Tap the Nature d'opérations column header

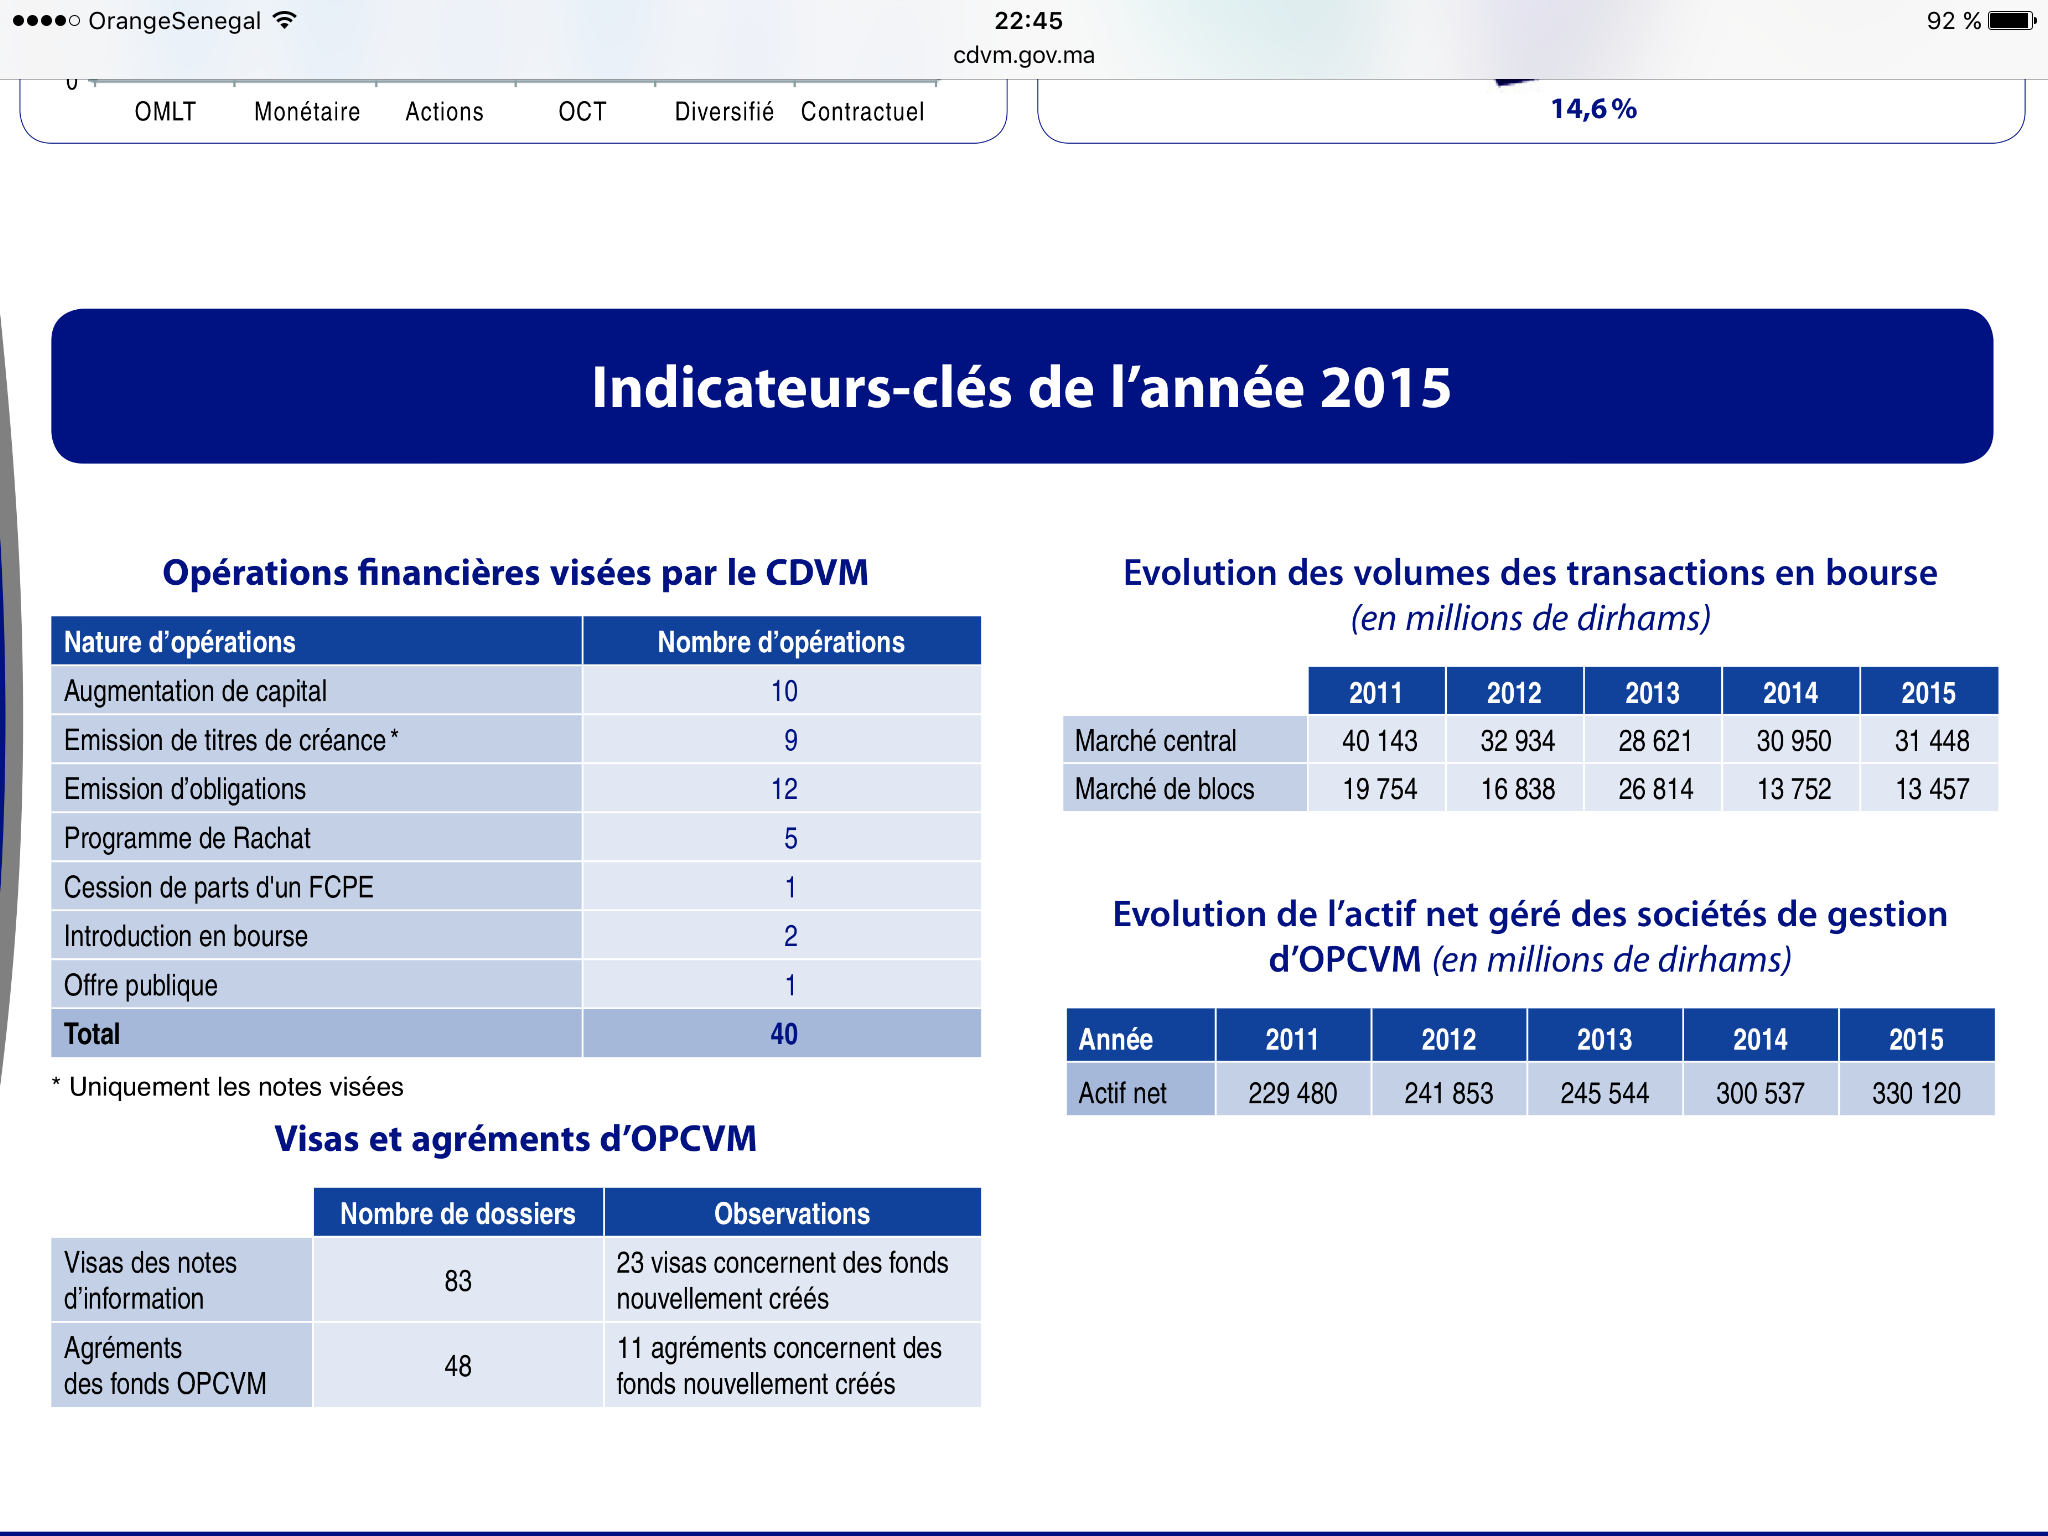tap(180, 642)
